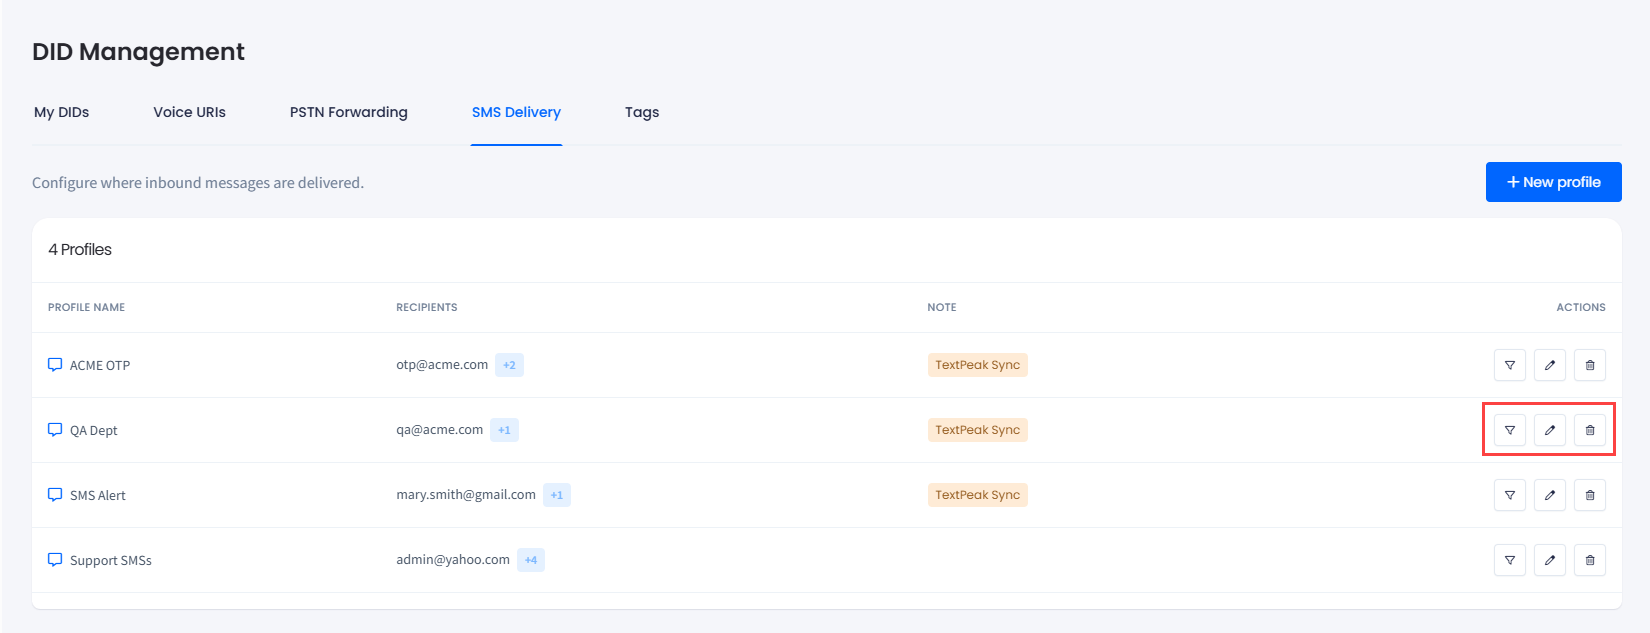The image size is (1650, 633).
Task: Click the TextPeak Sync note on ACME OTP row
Action: tap(978, 365)
